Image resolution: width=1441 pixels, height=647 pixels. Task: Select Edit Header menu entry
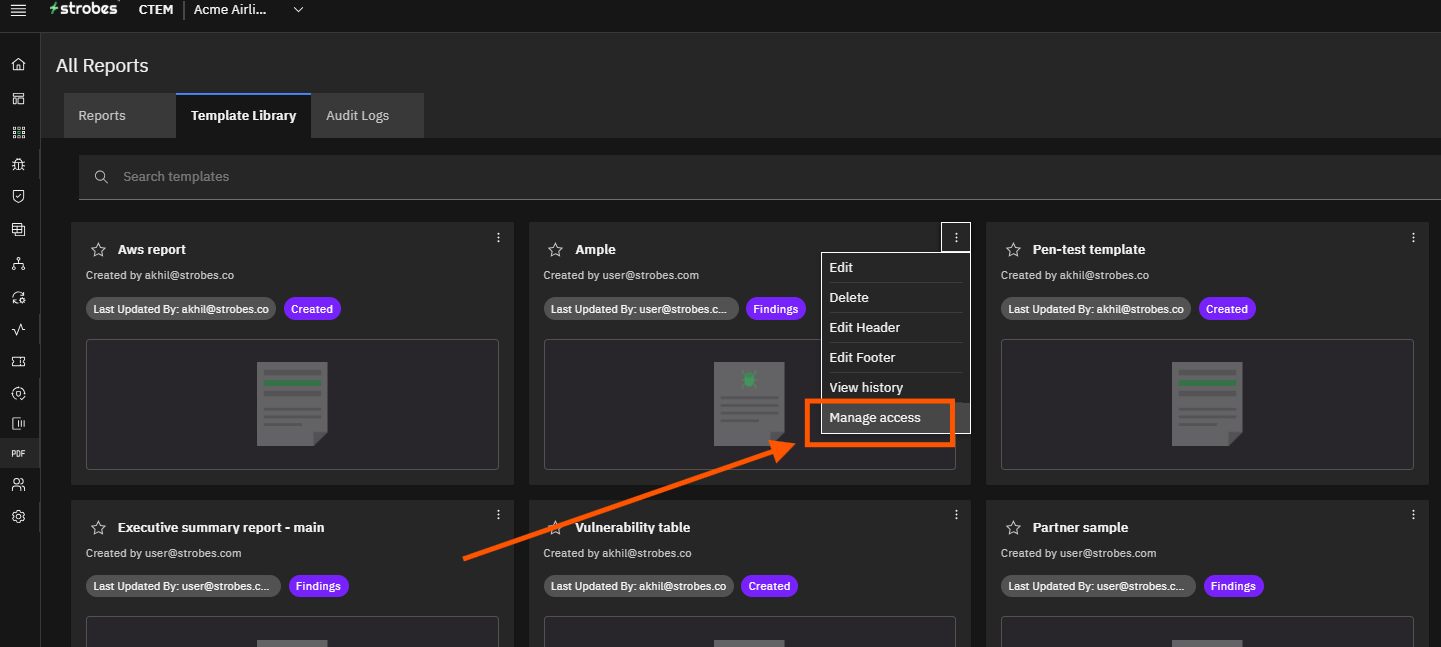895,328
